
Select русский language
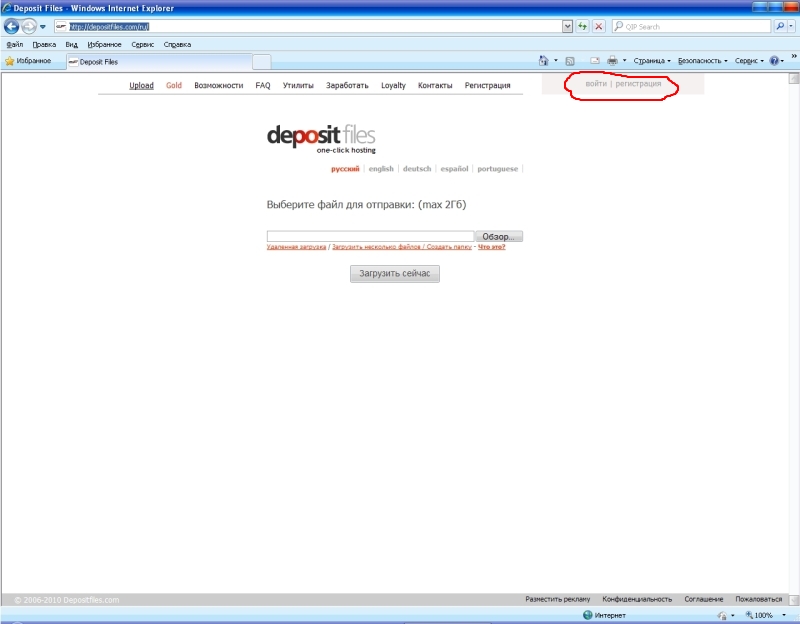(x=345, y=169)
